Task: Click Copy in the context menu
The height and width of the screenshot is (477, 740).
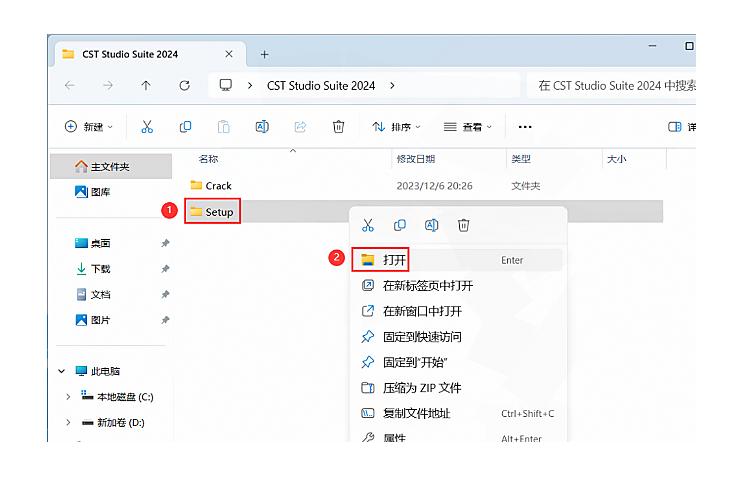Action: 400,225
